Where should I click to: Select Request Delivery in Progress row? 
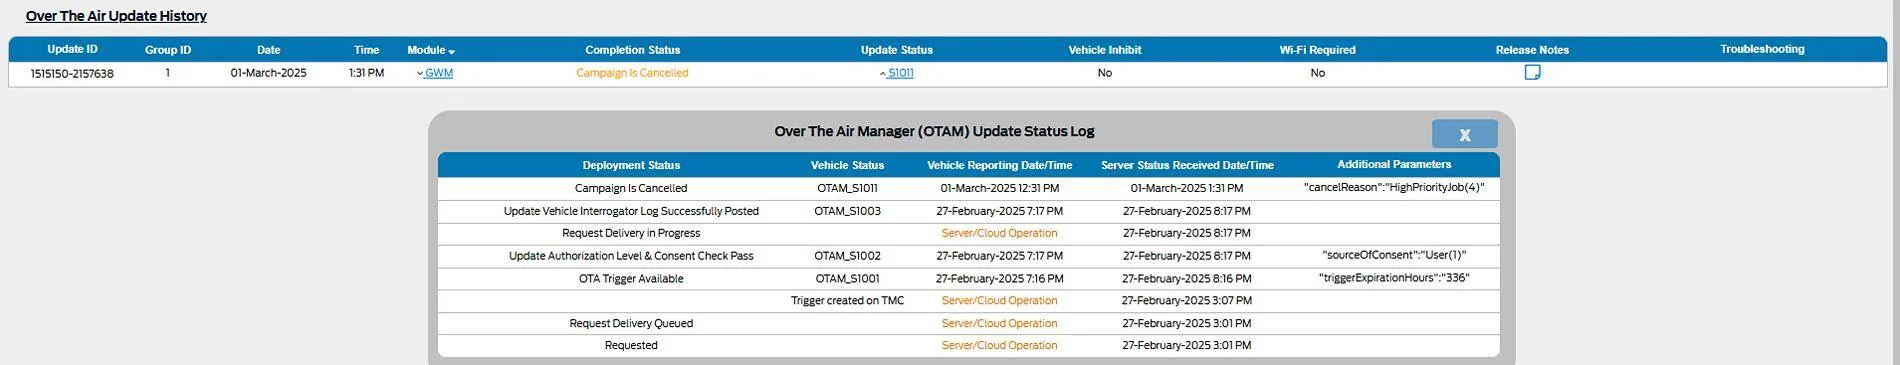click(x=968, y=233)
